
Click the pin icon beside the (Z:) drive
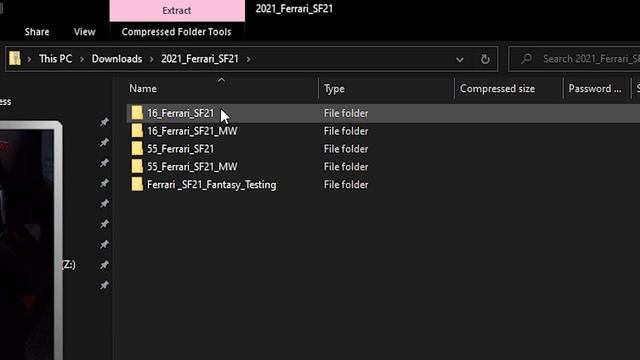[104, 264]
